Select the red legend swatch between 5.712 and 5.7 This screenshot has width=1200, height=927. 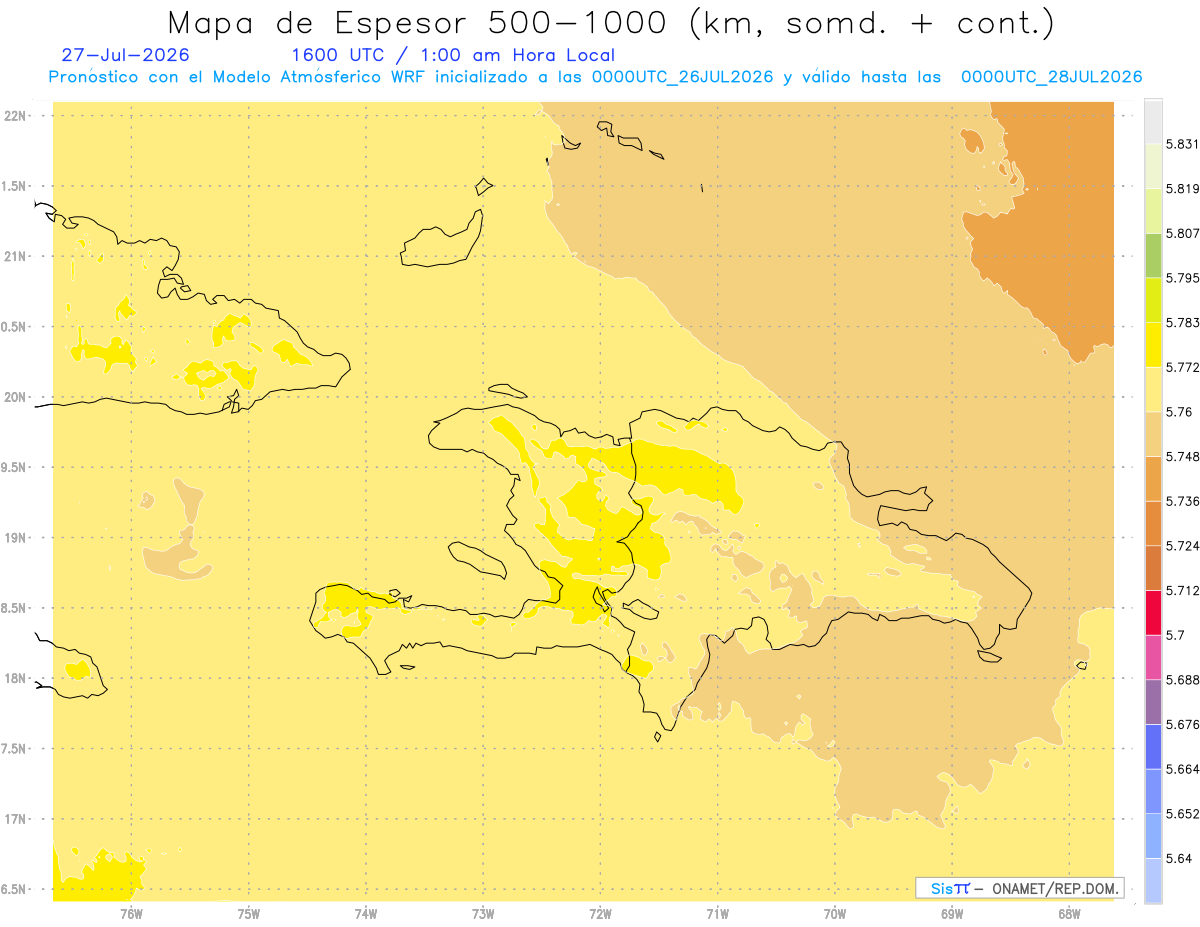[1153, 612]
